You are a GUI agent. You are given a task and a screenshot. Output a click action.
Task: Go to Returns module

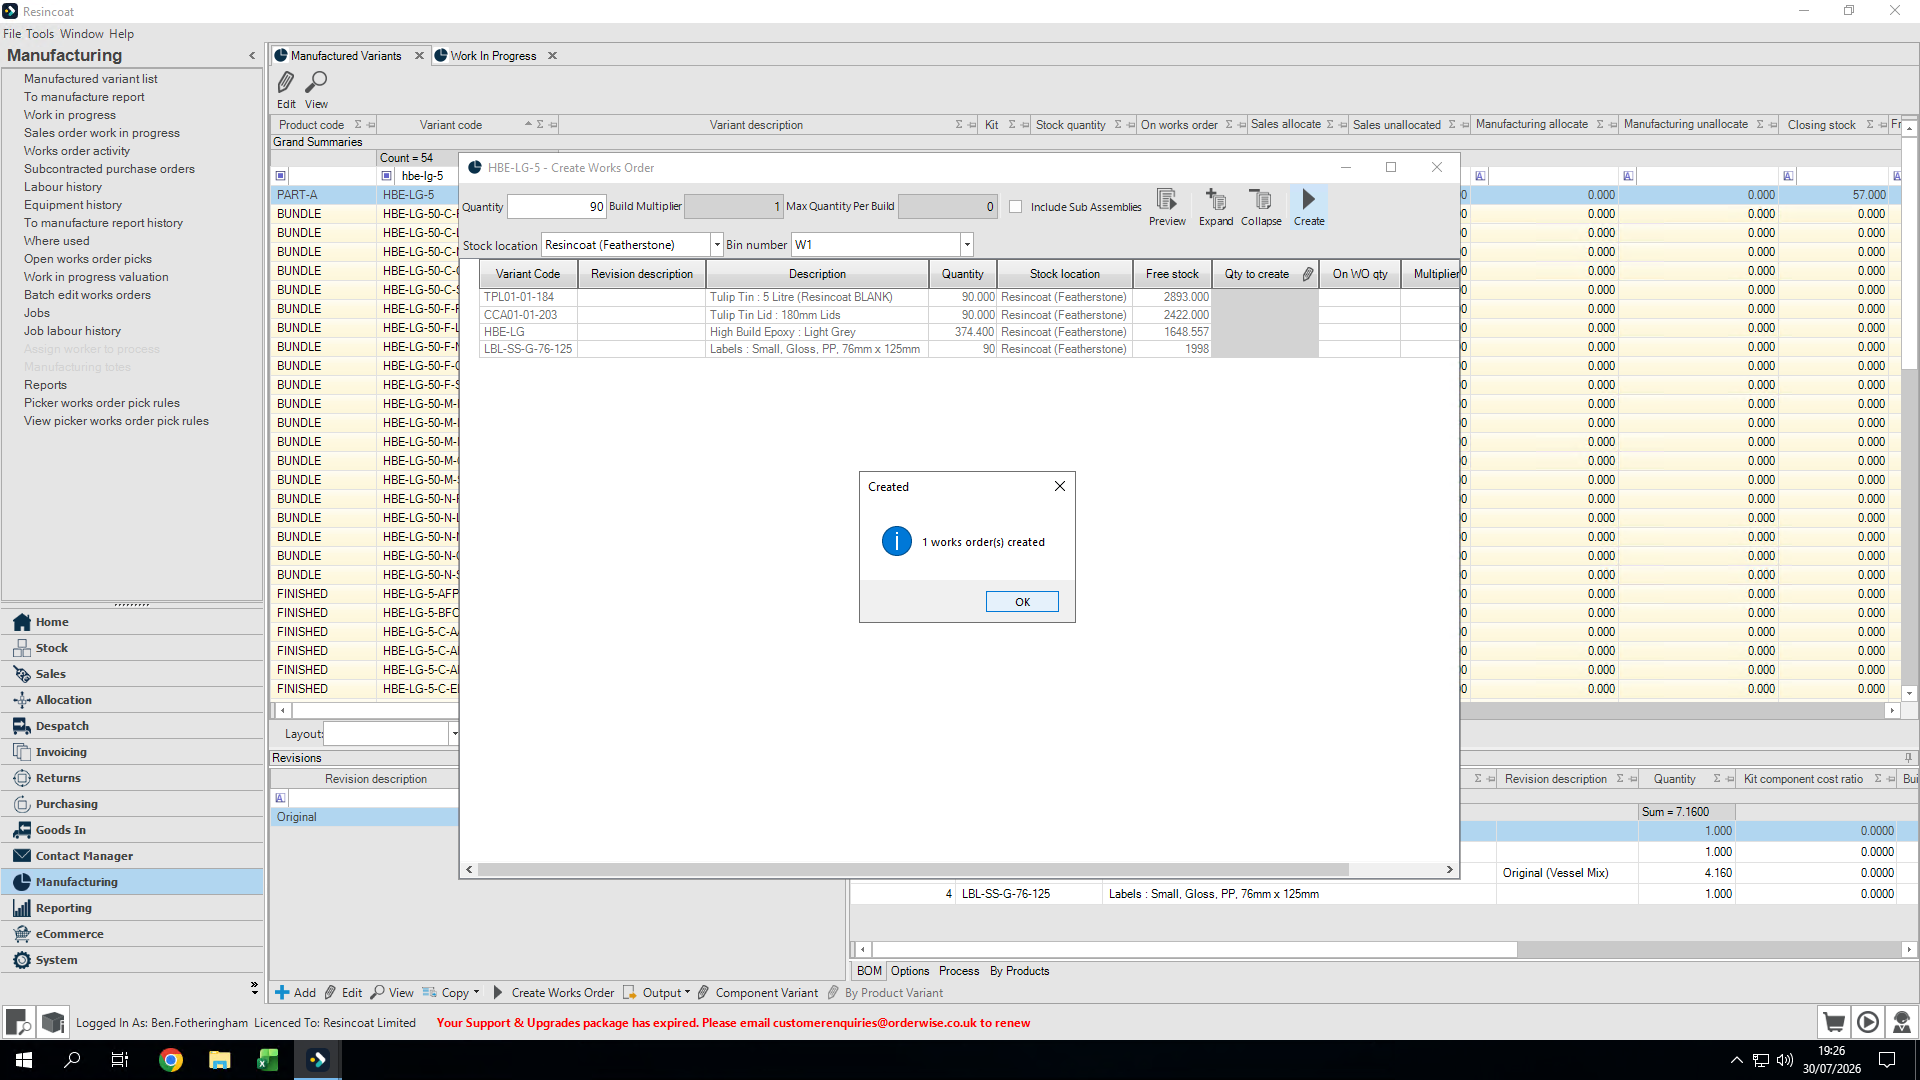point(132,778)
